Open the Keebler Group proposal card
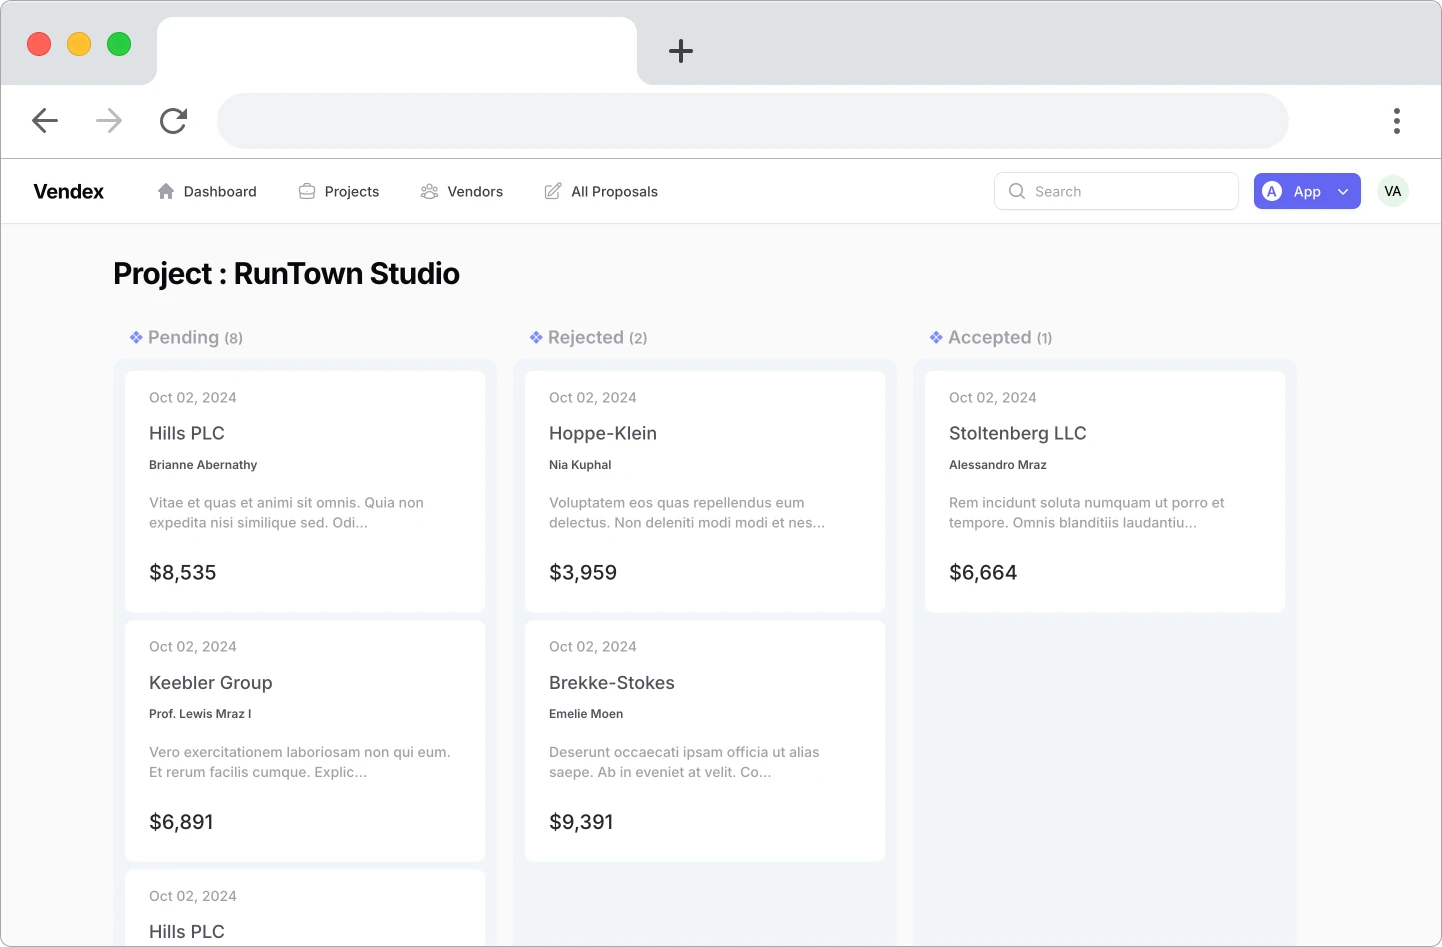Screen dimensions: 1442x947 (305, 741)
